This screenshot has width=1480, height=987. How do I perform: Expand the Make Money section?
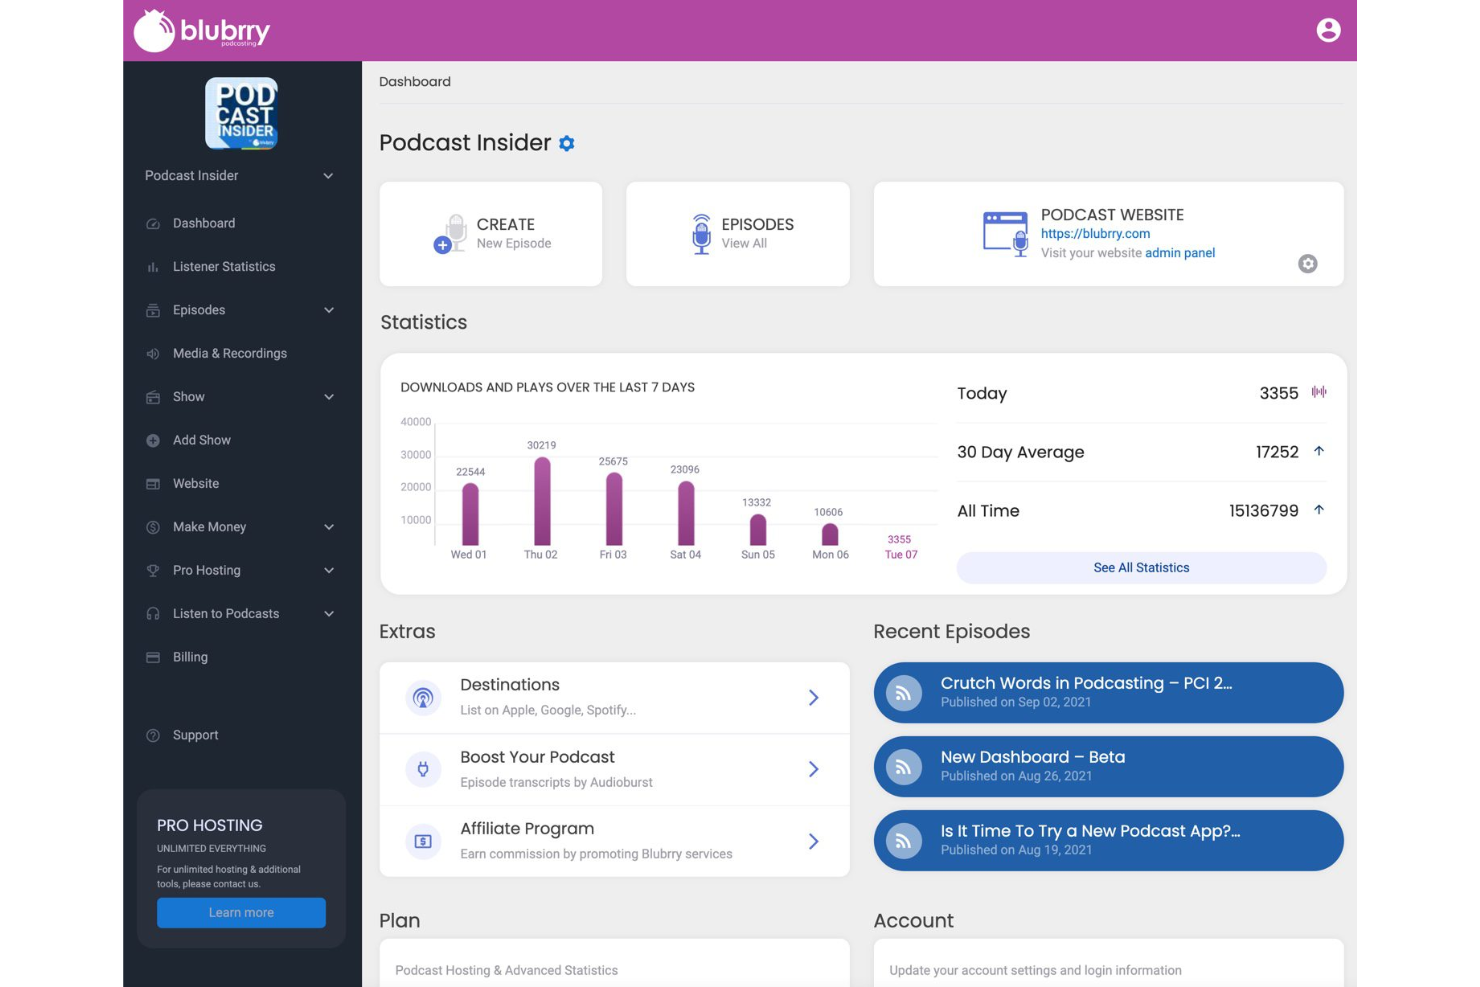pos(329,527)
